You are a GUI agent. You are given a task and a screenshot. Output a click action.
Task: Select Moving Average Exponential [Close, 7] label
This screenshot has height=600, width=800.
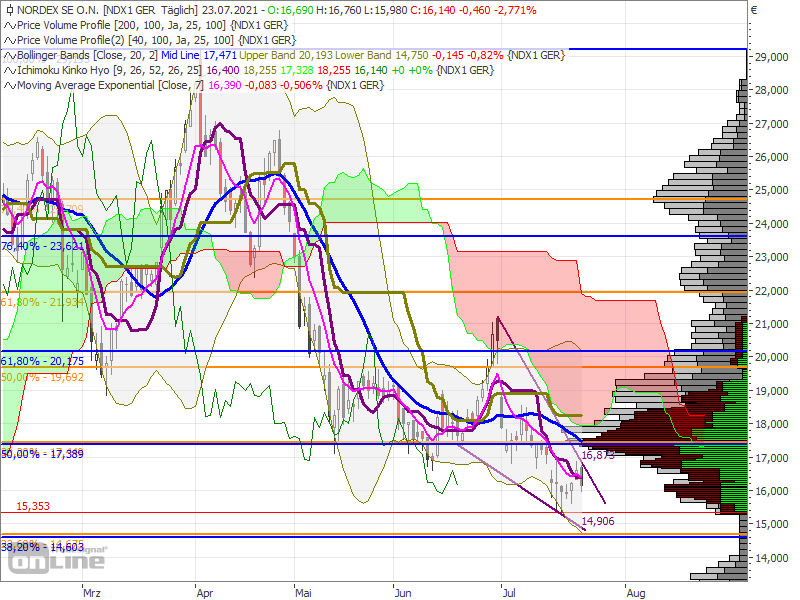[111, 85]
